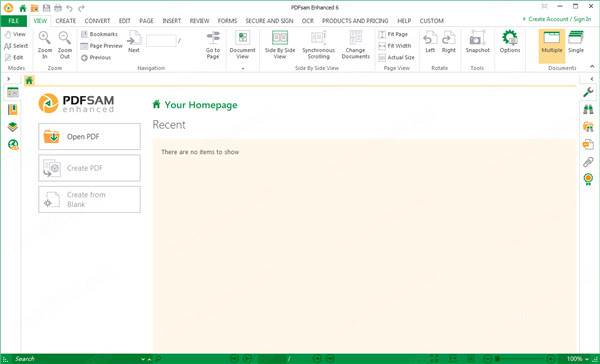Select View mode
Screen dimensions: 600x364
(15, 34)
